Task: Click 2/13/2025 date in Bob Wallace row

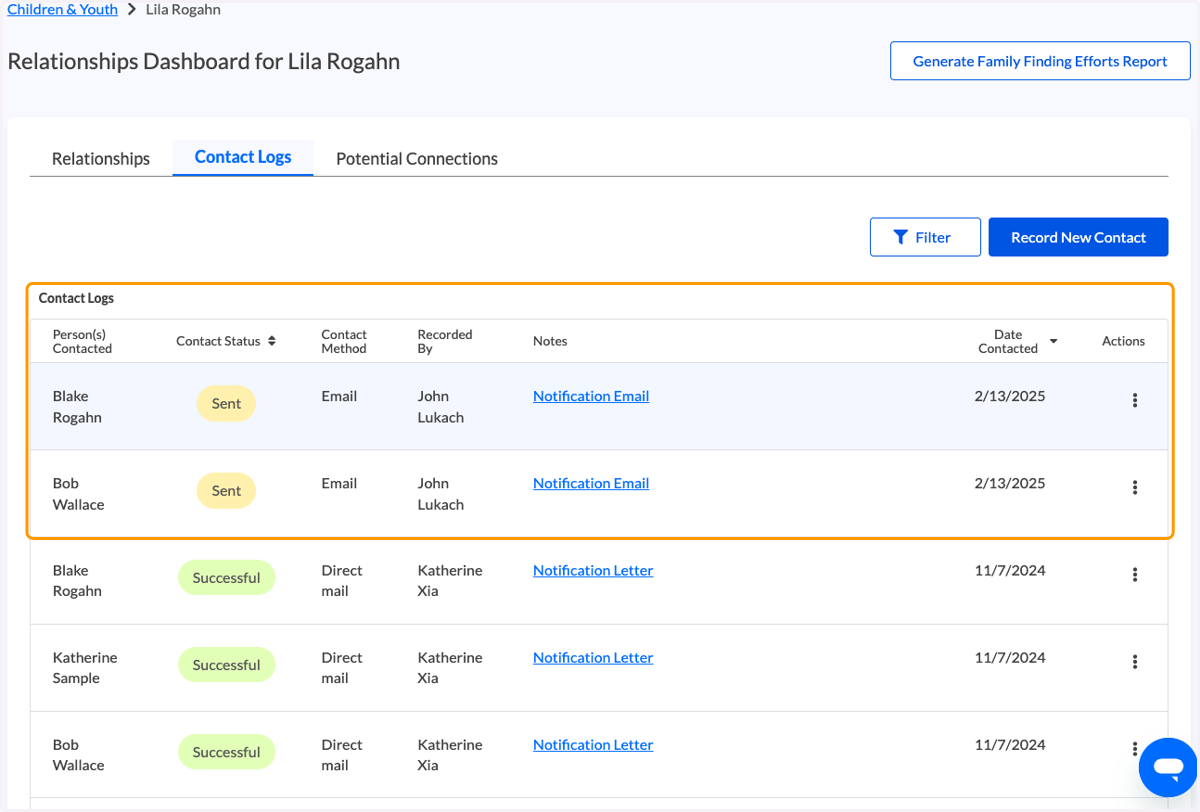Action: click(1009, 483)
